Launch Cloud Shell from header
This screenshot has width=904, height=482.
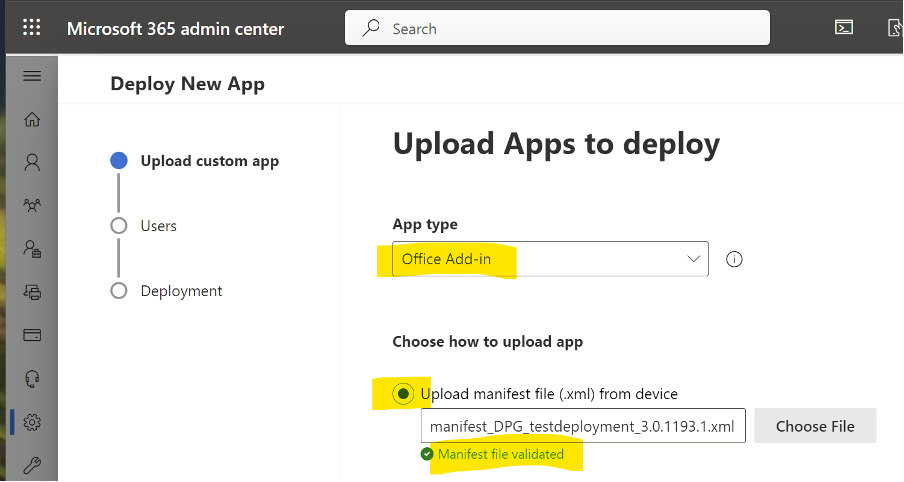(844, 28)
